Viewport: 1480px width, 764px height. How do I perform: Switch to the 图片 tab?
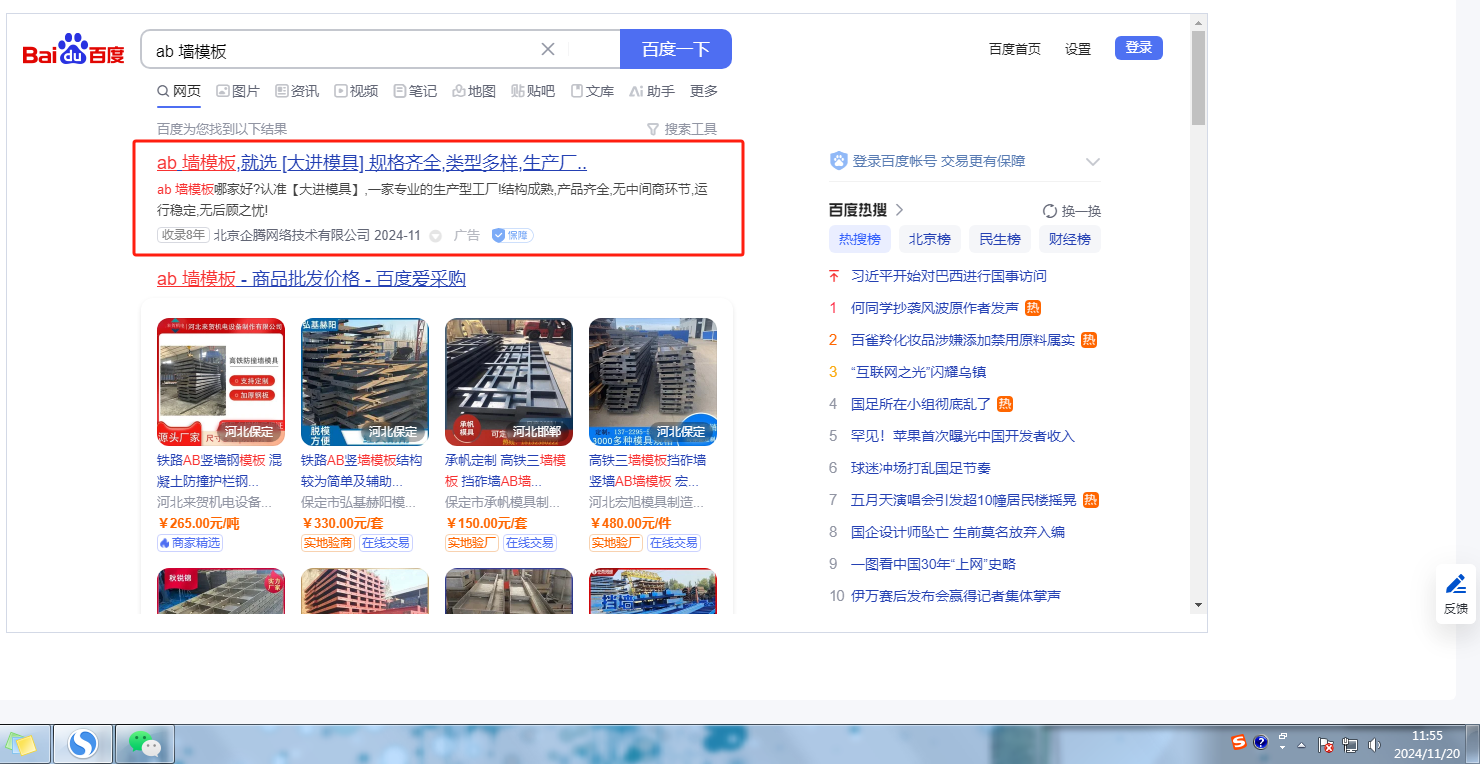tap(238, 91)
